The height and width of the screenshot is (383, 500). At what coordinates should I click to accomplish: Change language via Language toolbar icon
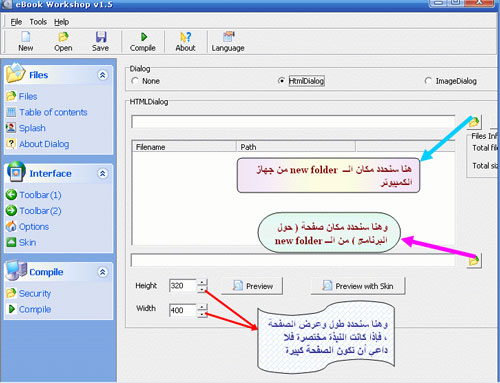pos(229,37)
